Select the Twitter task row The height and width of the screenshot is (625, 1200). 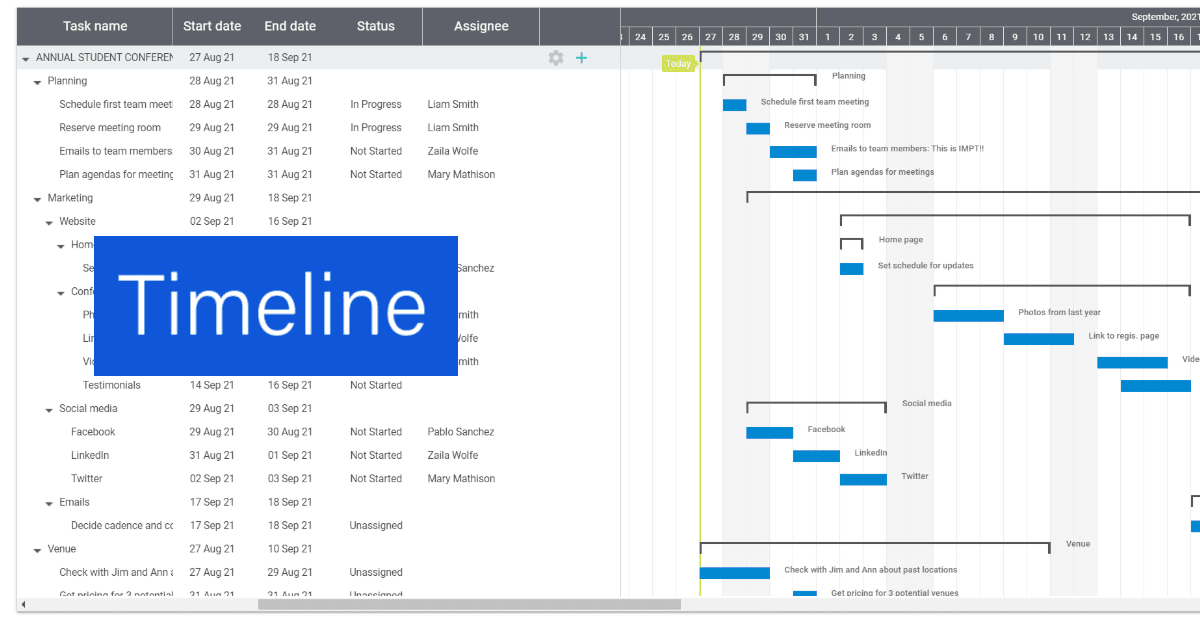tap(87, 479)
